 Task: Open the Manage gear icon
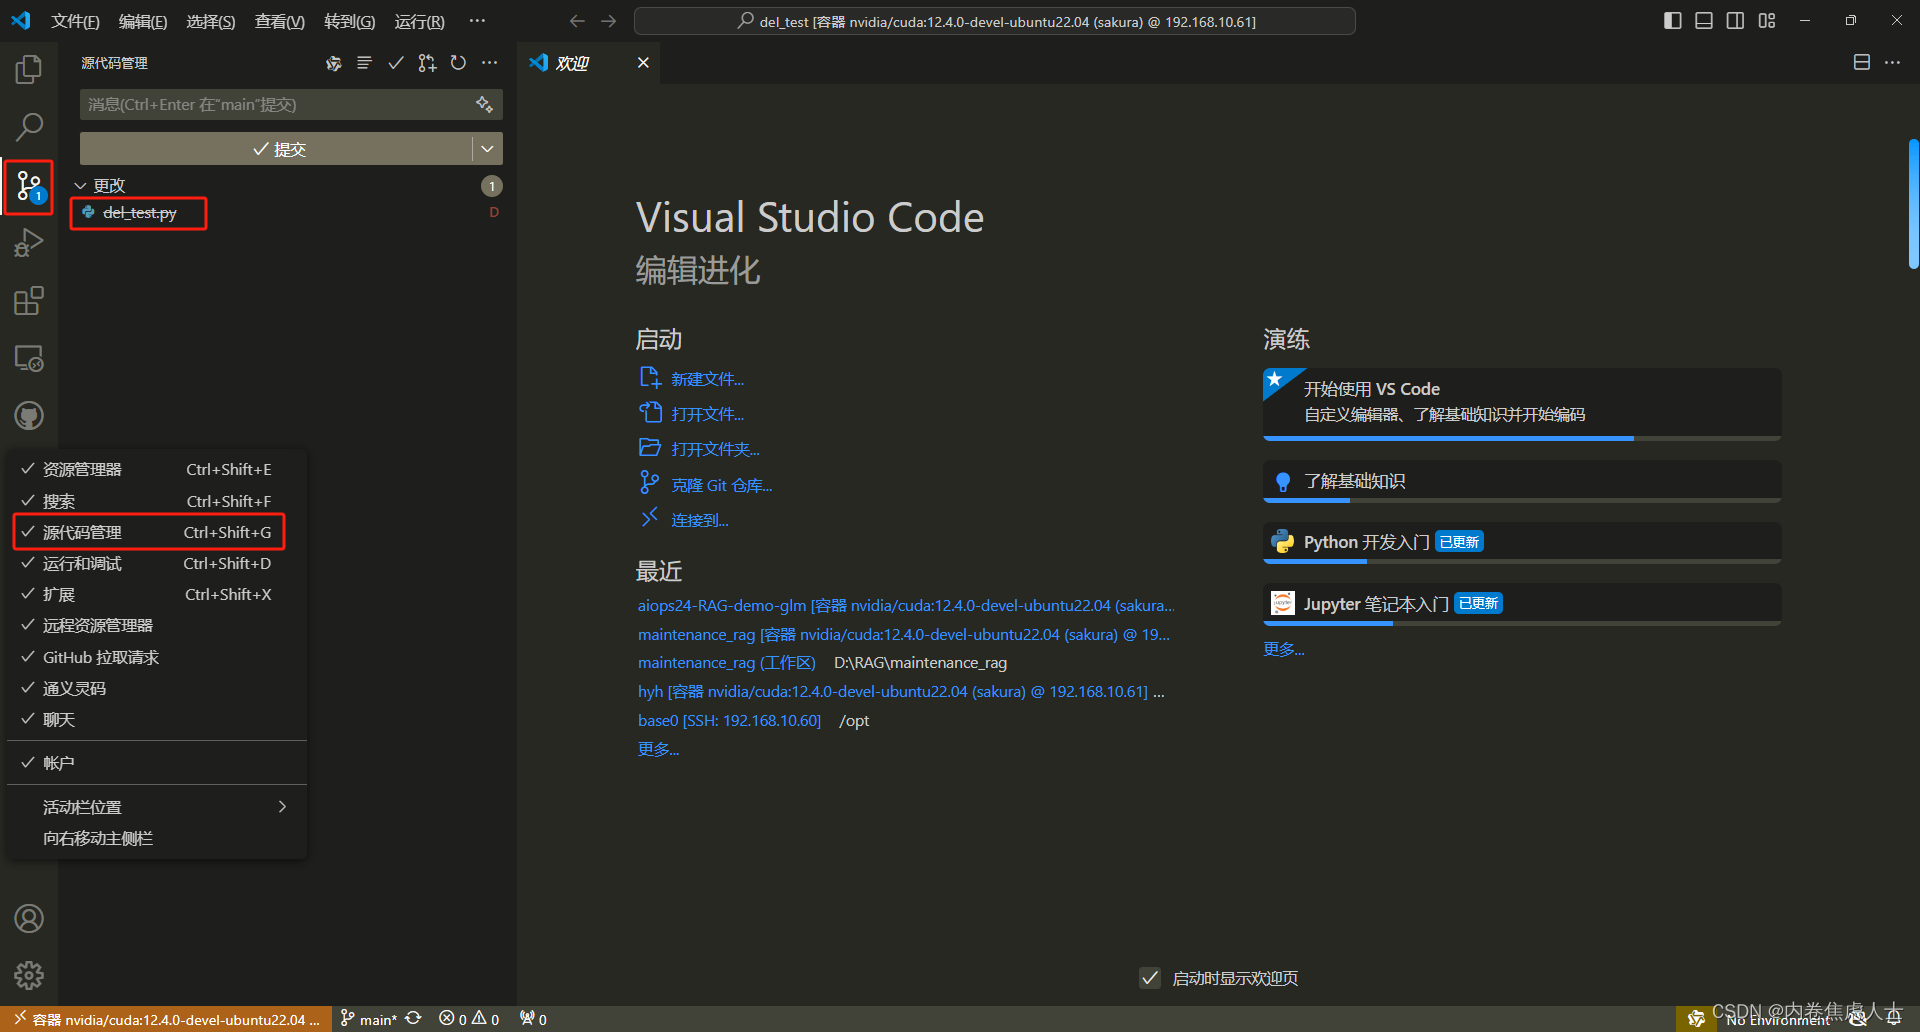point(29,975)
